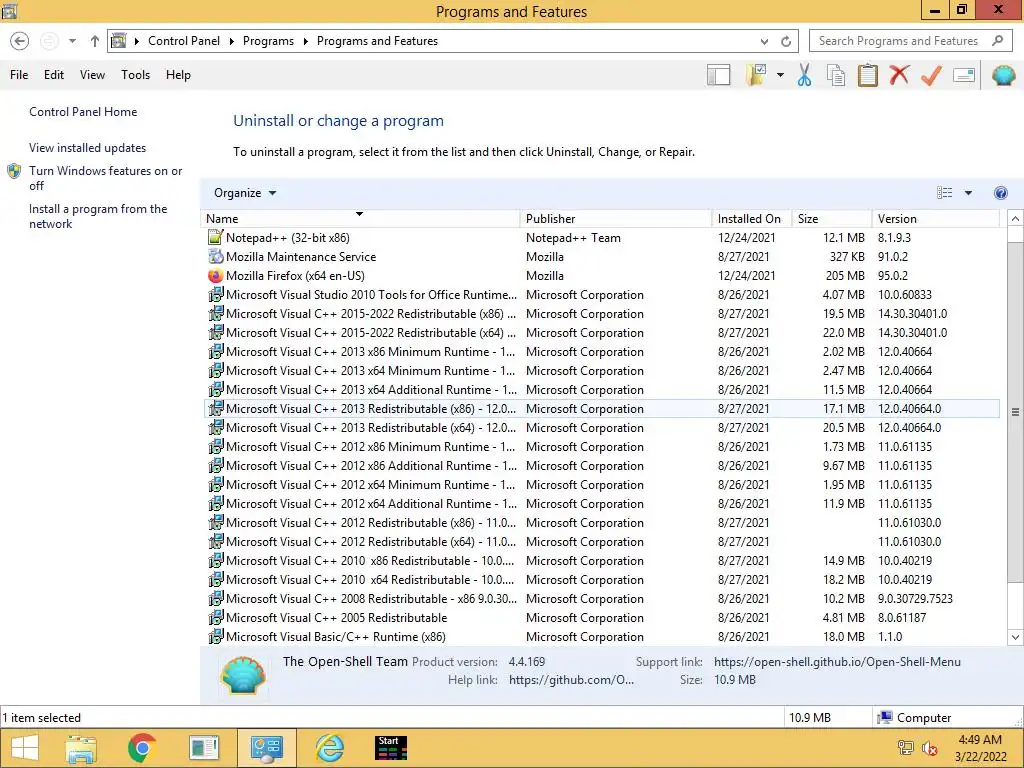
Task: Open the File menu
Action: point(19,74)
